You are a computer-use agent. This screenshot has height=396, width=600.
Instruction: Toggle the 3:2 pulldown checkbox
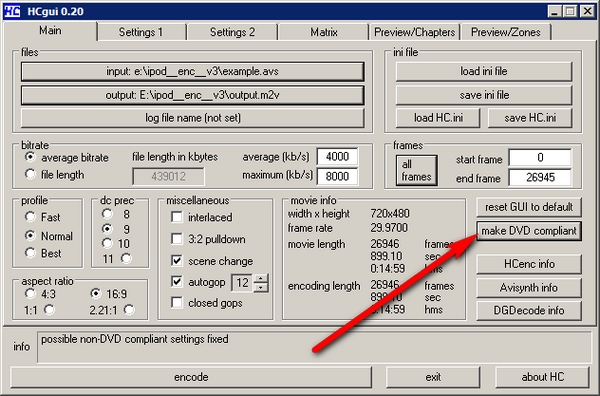coord(177,239)
